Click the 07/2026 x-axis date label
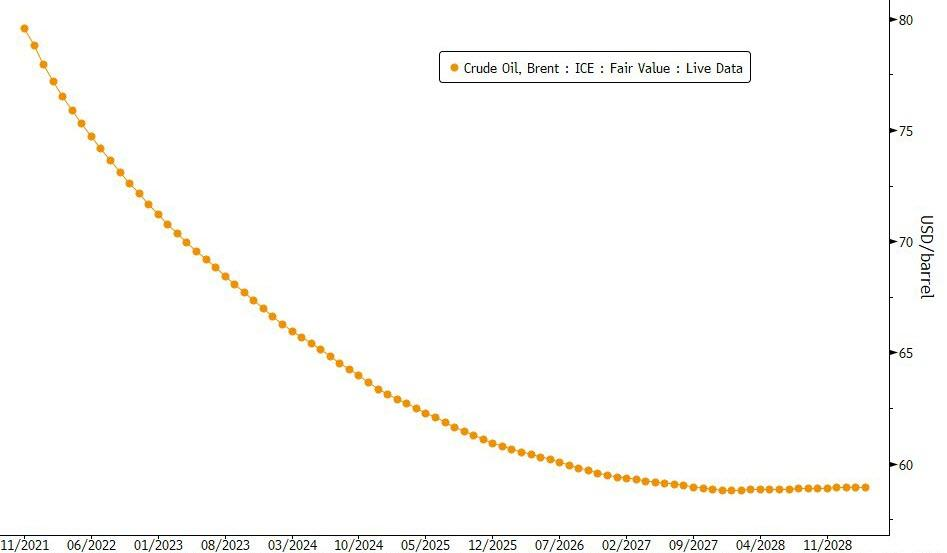This screenshot has width=947, height=553. click(x=559, y=545)
